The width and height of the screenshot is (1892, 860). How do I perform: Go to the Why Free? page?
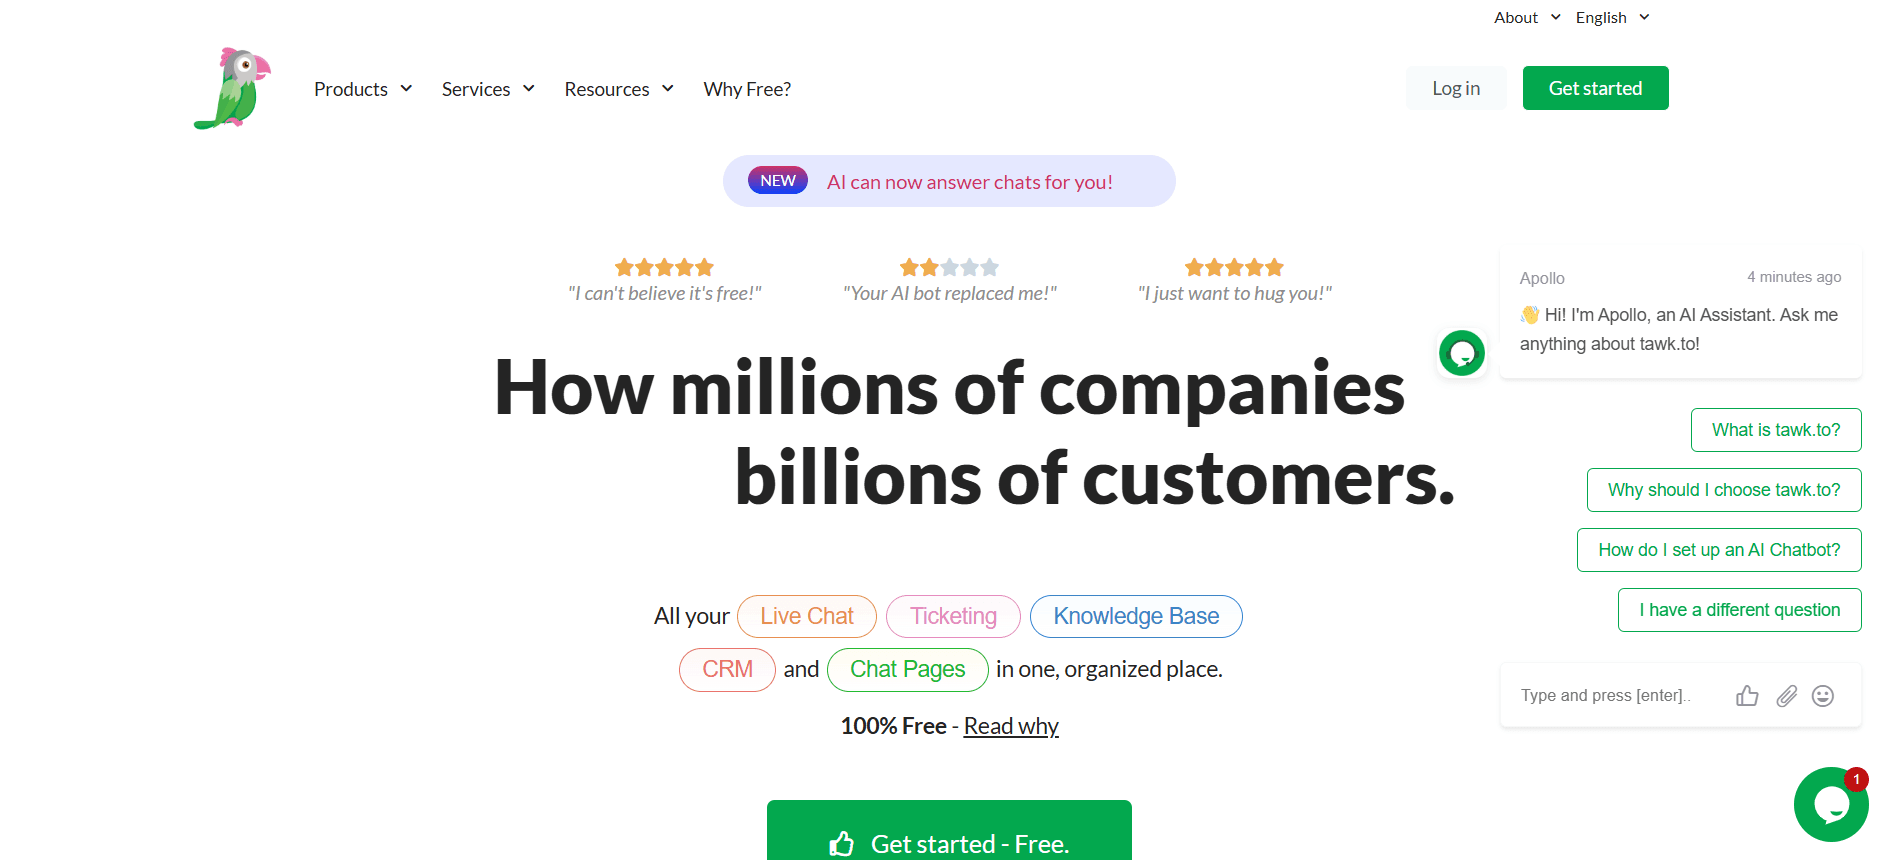coord(747,89)
